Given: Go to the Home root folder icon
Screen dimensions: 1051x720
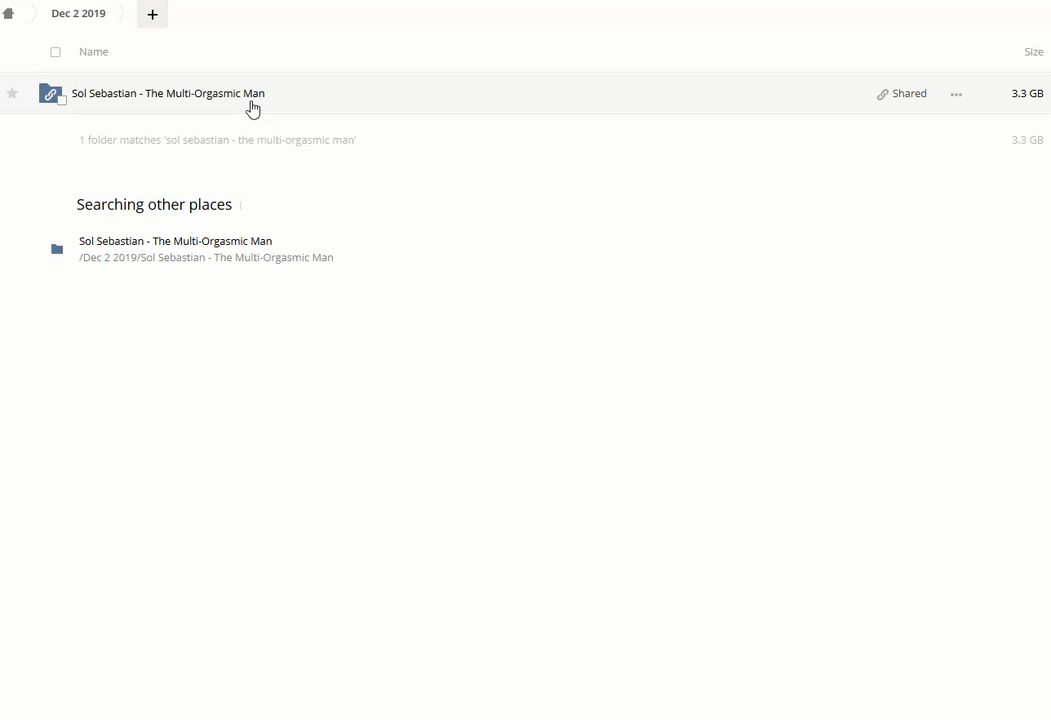Looking at the screenshot, I should (9, 14).
